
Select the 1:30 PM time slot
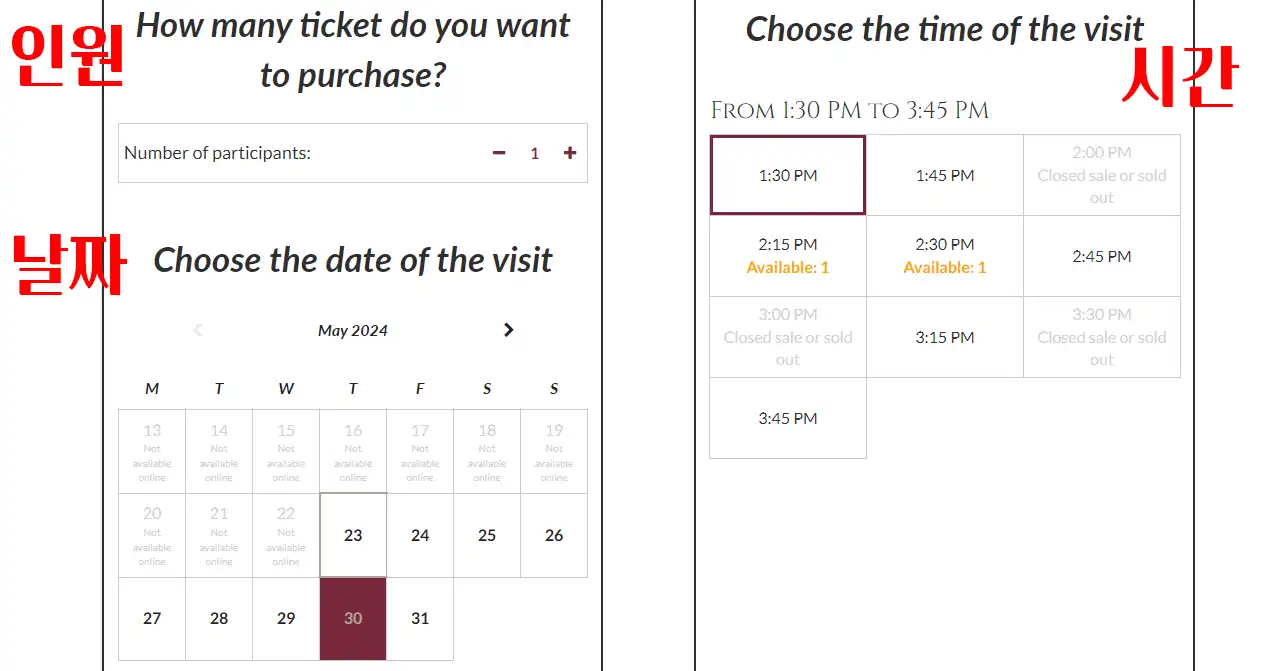(788, 175)
